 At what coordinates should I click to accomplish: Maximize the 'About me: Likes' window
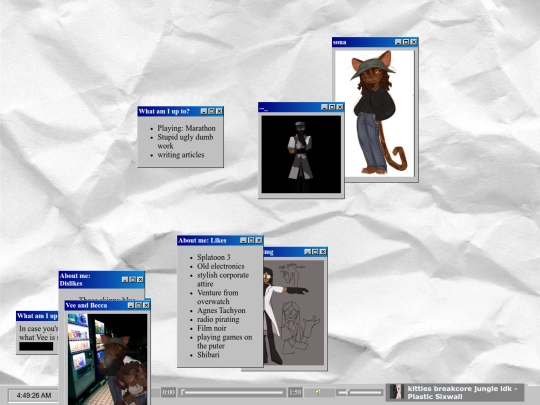pyautogui.click(x=251, y=240)
